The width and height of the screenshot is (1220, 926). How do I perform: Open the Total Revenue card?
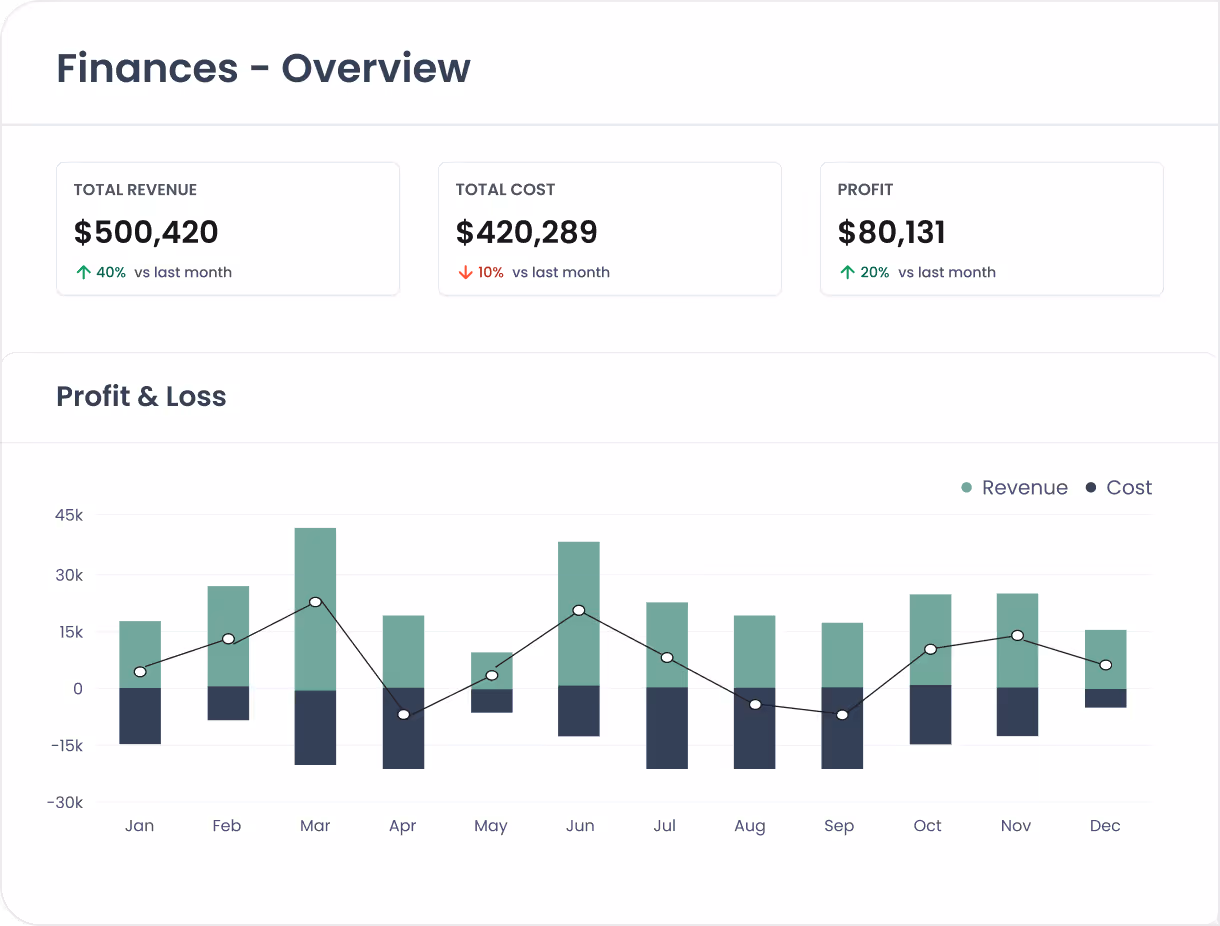(x=227, y=228)
